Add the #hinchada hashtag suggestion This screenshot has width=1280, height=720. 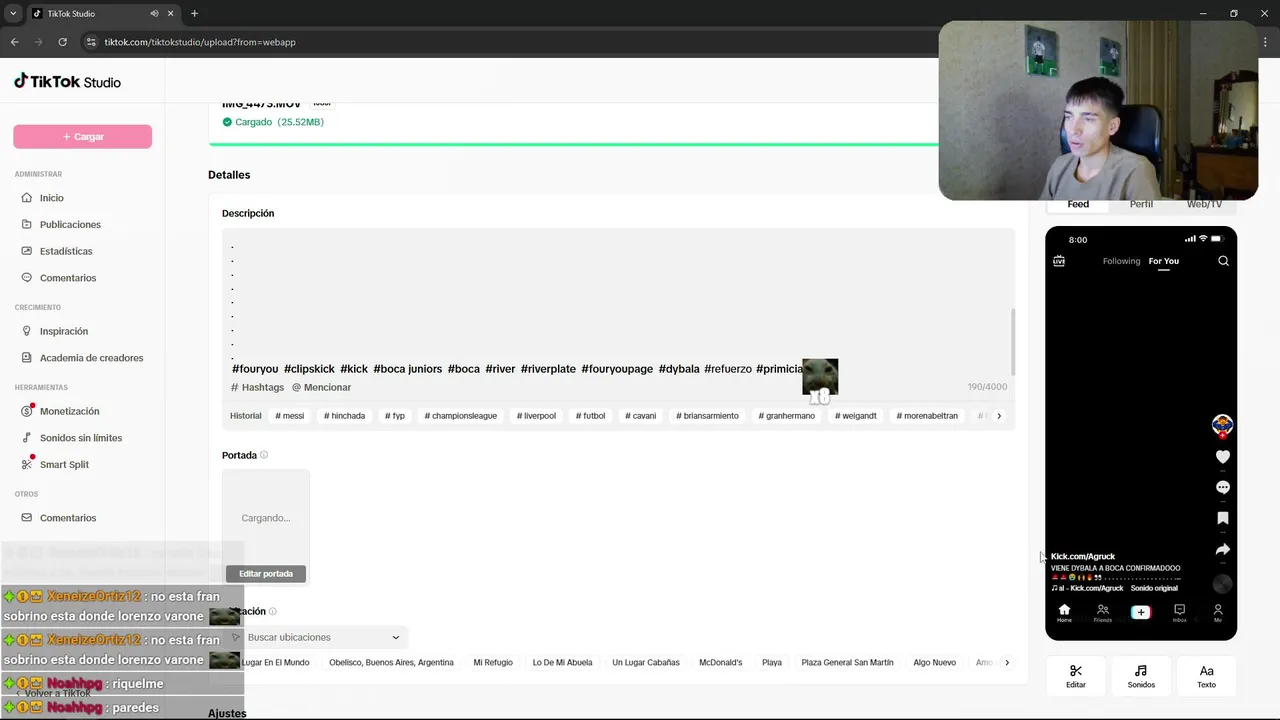[344, 416]
